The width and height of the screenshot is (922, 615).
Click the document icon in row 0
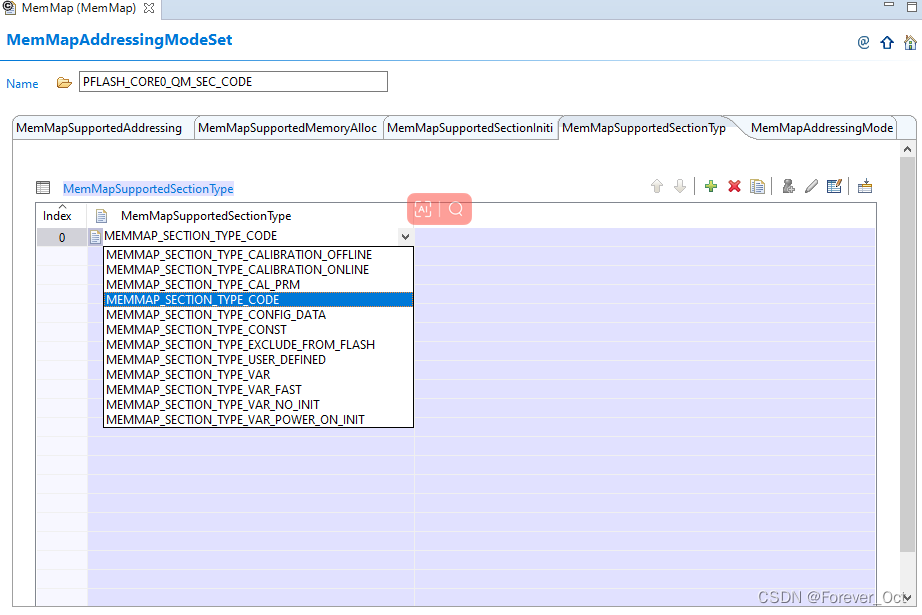click(95, 237)
